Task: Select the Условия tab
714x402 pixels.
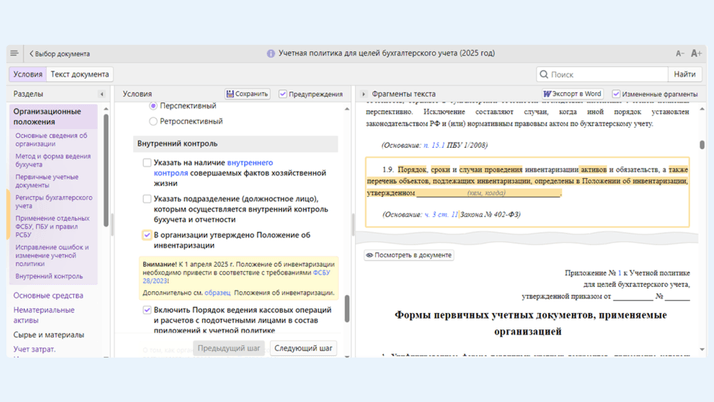Action: [x=28, y=74]
